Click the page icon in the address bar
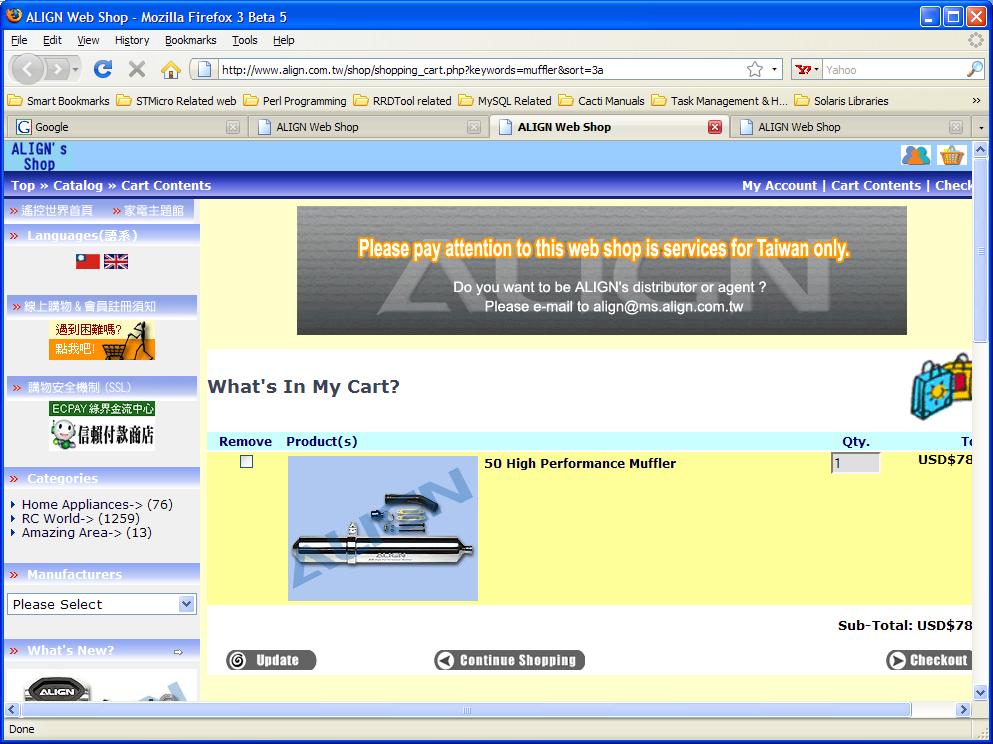Viewport: 993px width, 744px height. [x=204, y=69]
